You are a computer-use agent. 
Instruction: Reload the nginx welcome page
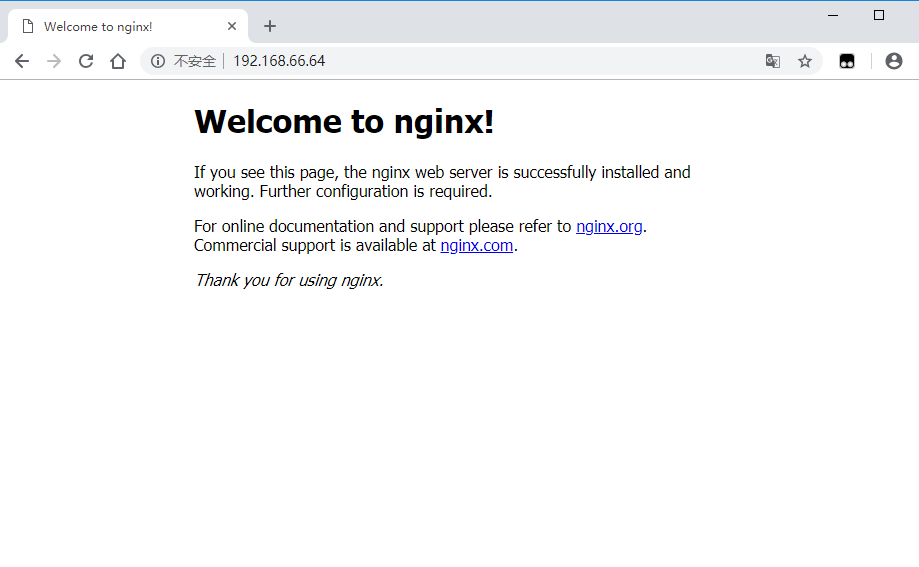point(86,61)
